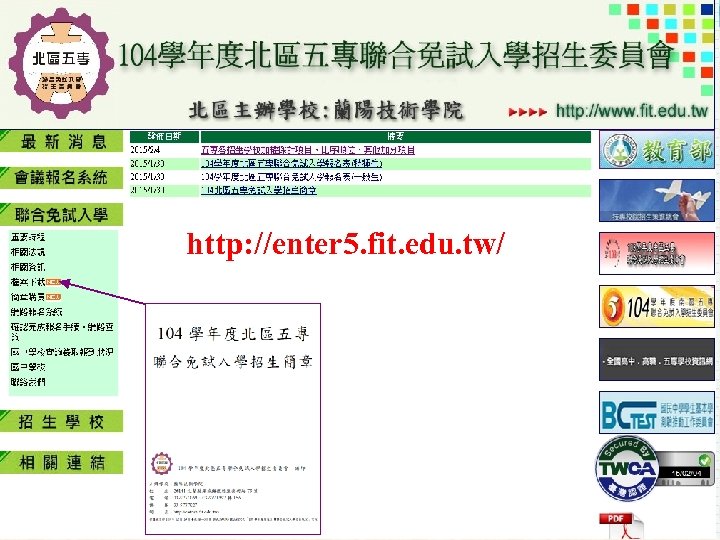Open the 2015/5/4 news link about 加權採計項目
Image resolution: width=720 pixels, height=540 pixels.
click(x=308, y=150)
